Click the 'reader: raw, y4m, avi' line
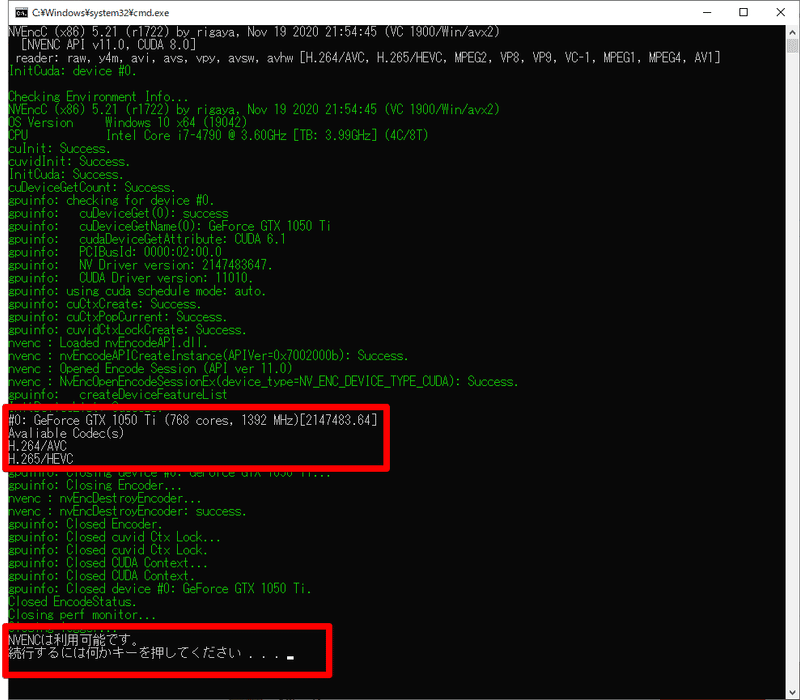Viewport: 800px width, 700px height. tap(367, 58)
